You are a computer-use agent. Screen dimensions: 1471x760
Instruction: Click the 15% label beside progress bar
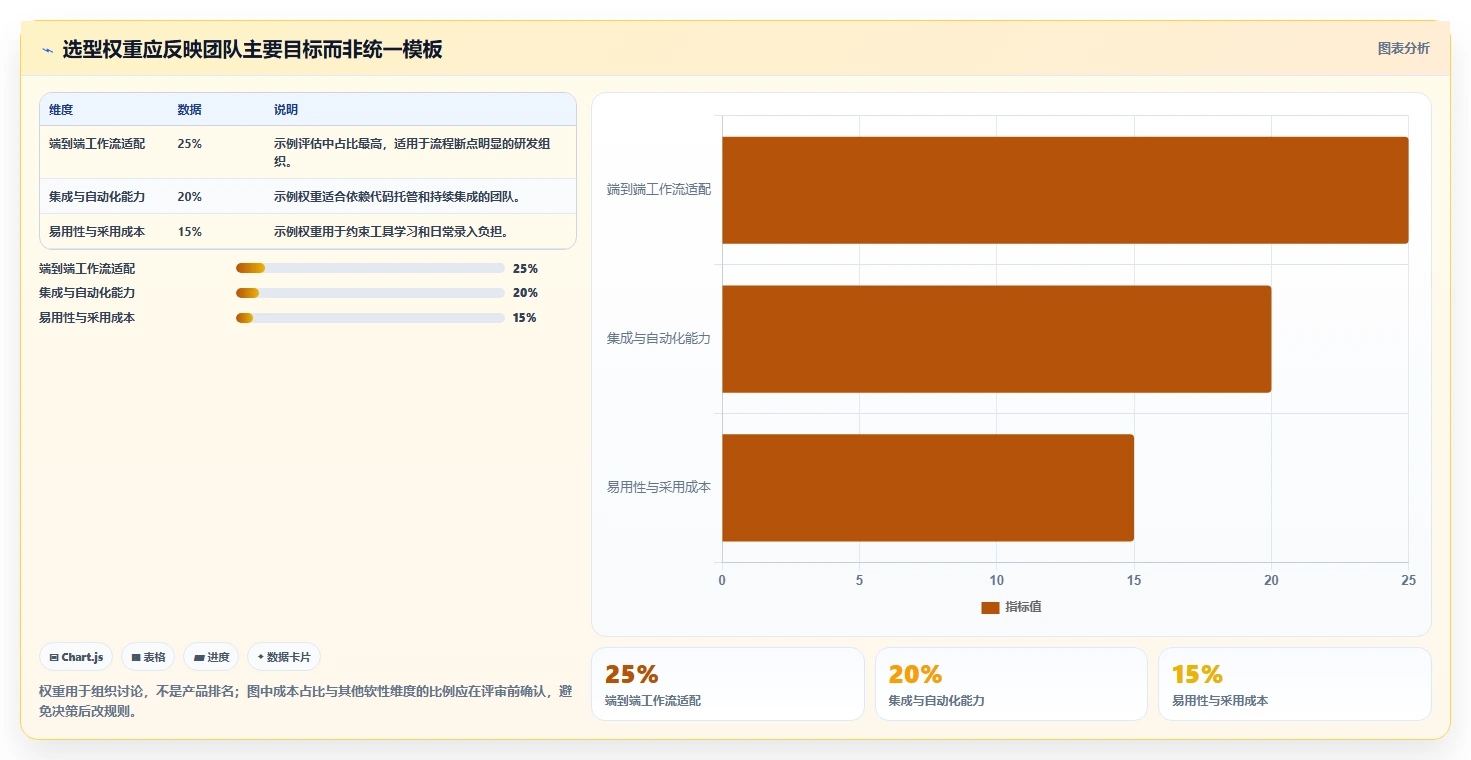click(x=525, y=318)
